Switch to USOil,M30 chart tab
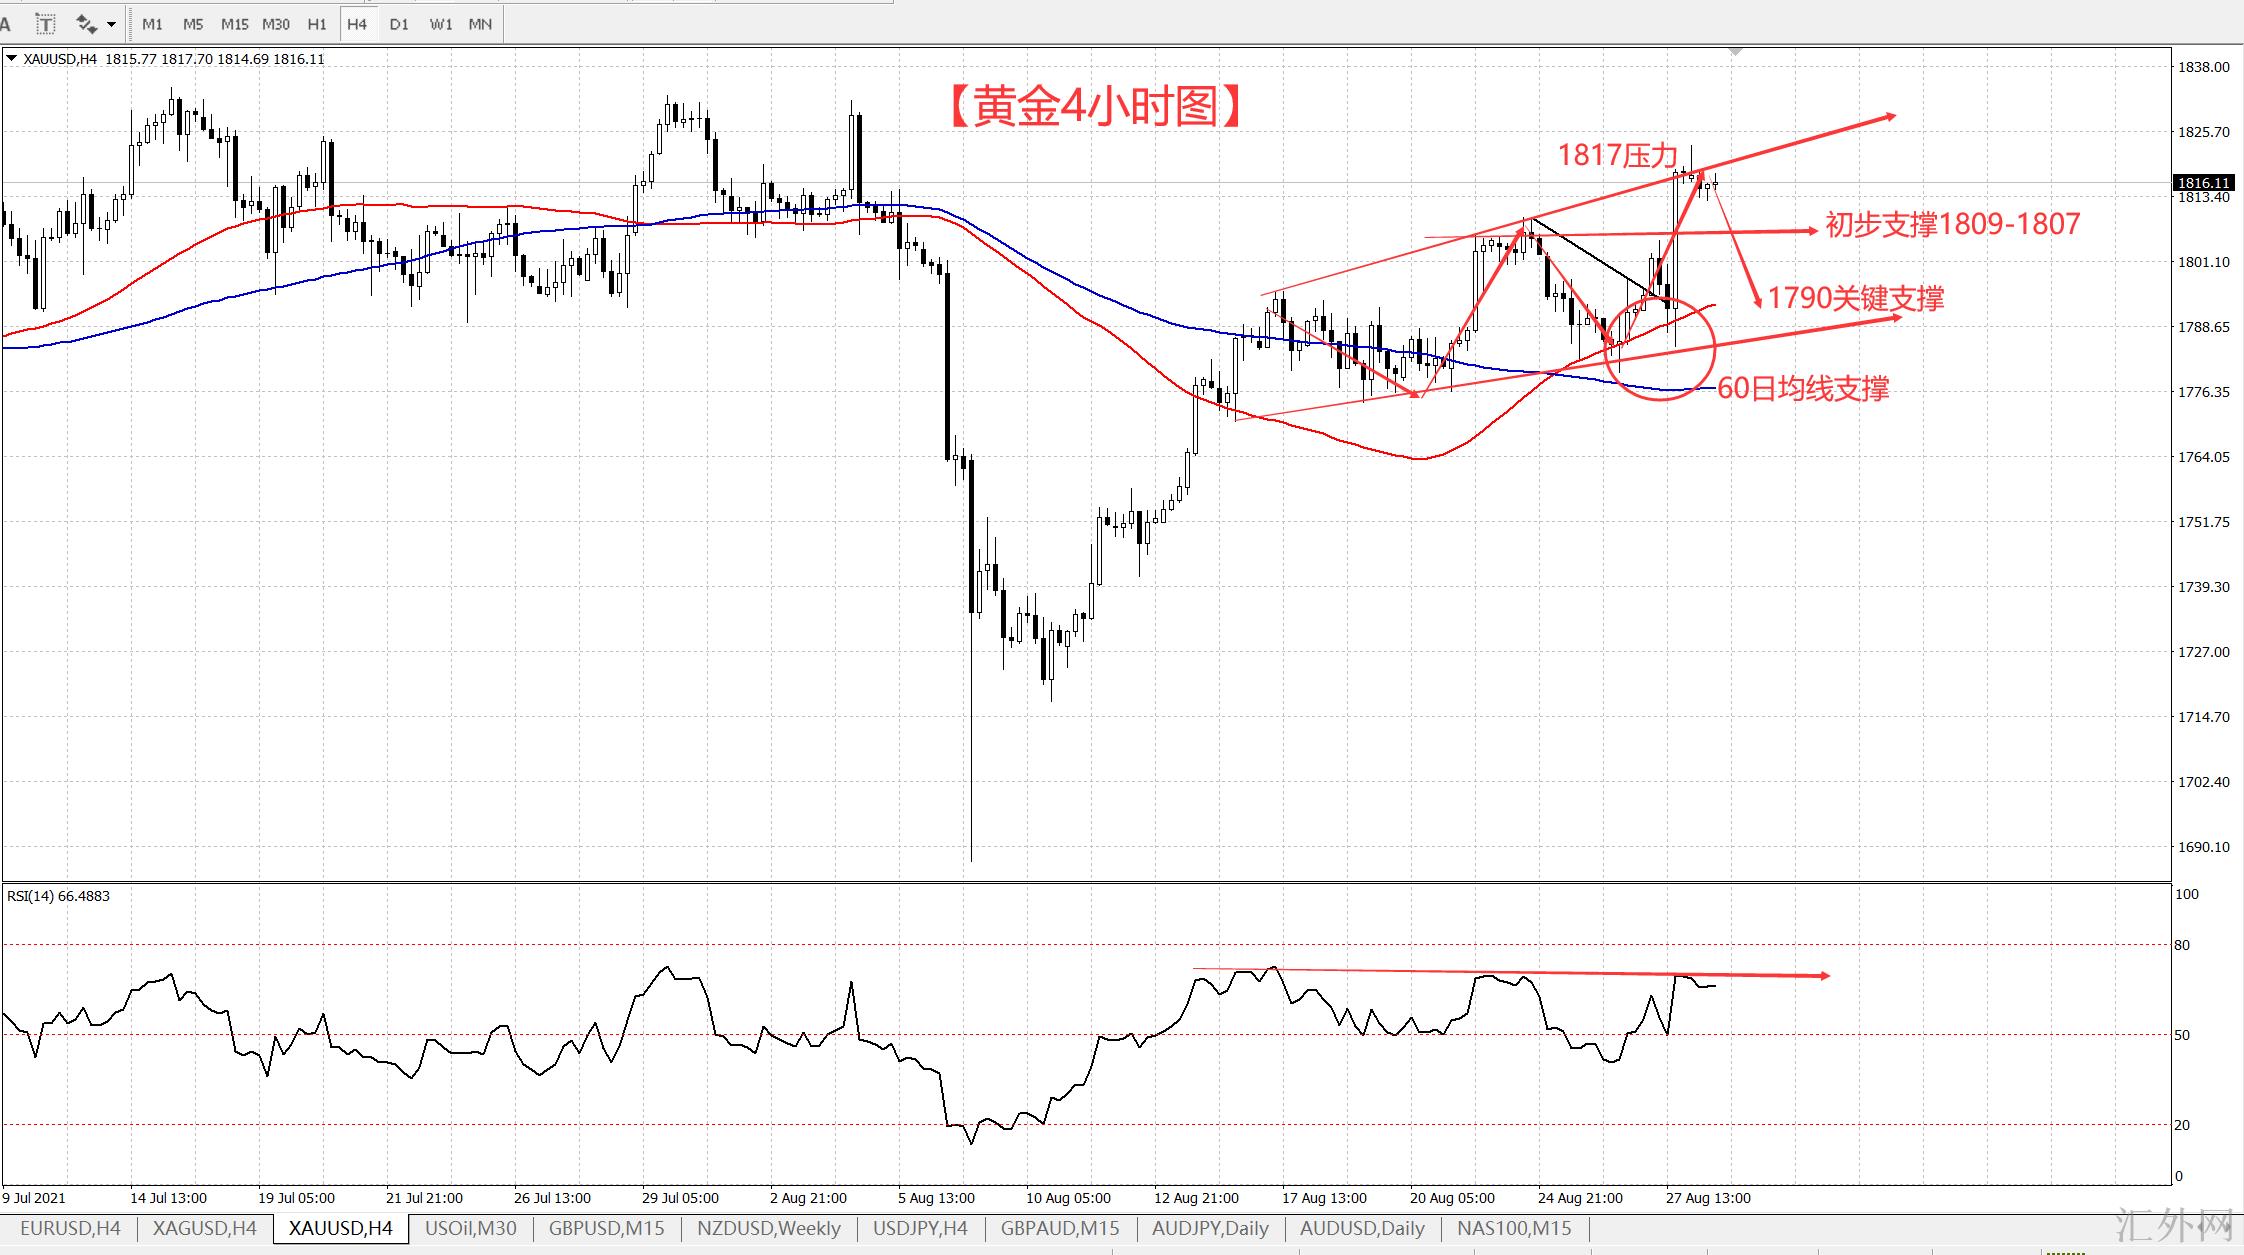Screen dimensions: 2244x1255 click(470, 1228)
